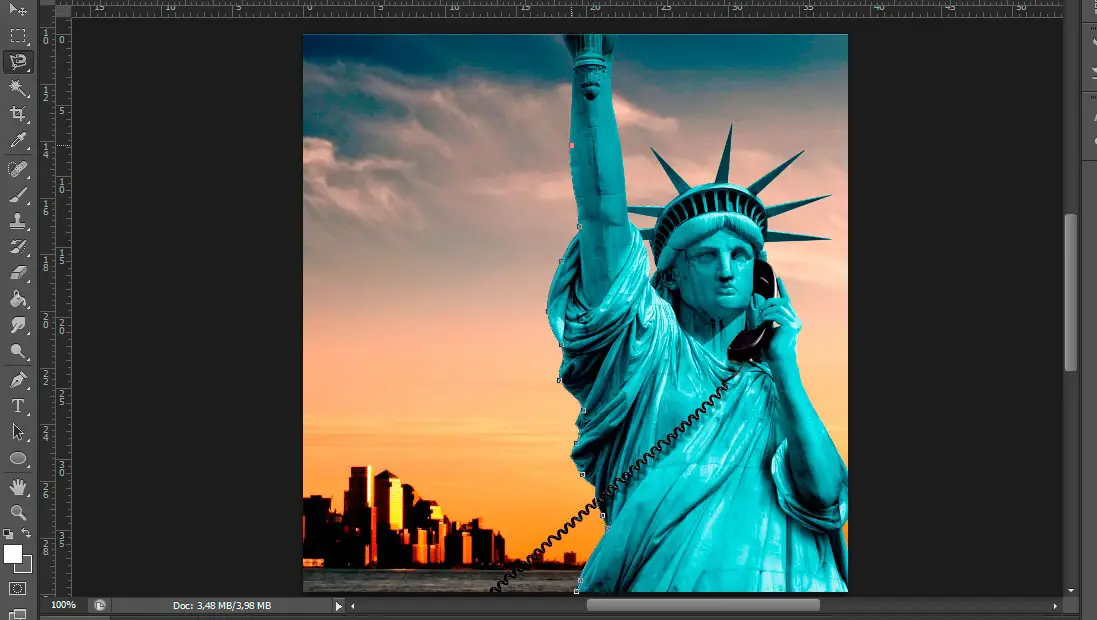Select the Pen tool

click(x=18, y=380)
